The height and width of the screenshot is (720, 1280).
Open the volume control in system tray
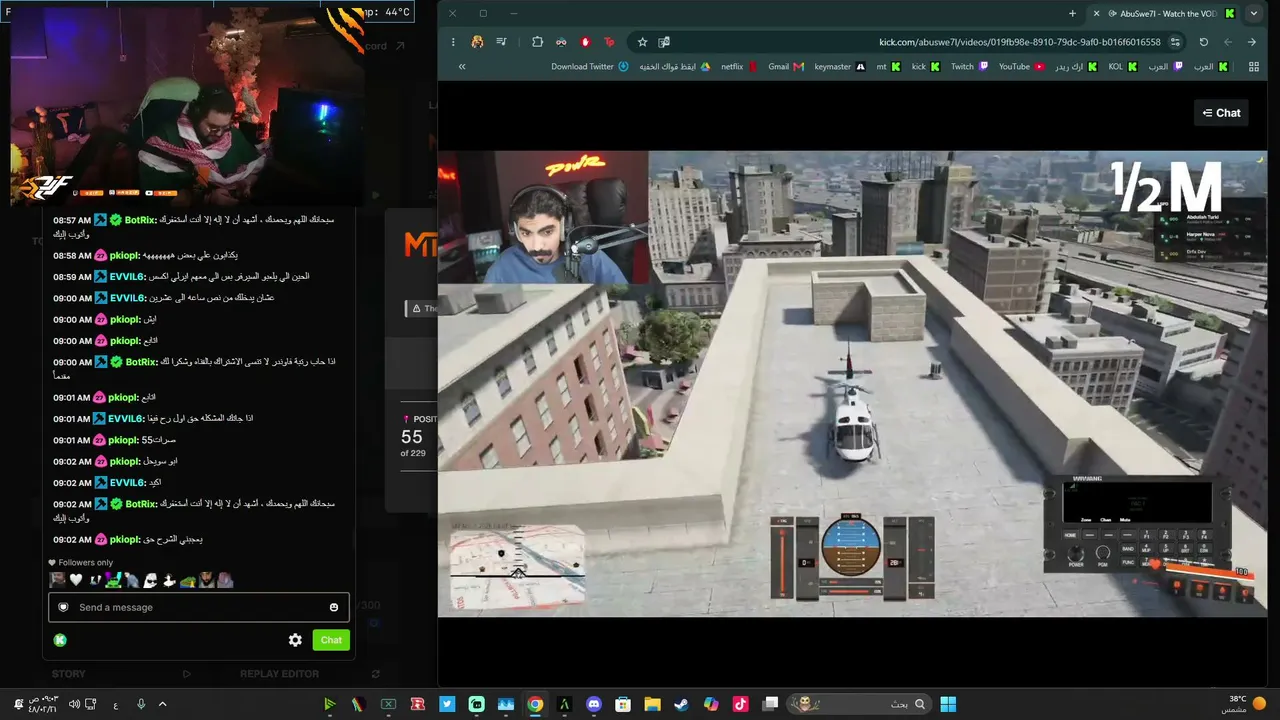(x=74, y=704)
